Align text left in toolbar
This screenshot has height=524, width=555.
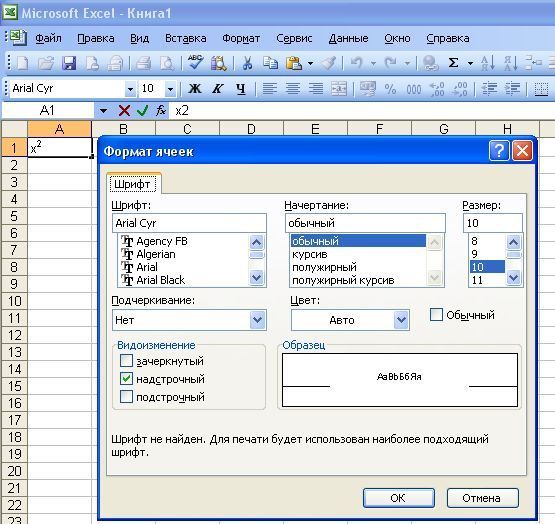click(x=270, y=89)
